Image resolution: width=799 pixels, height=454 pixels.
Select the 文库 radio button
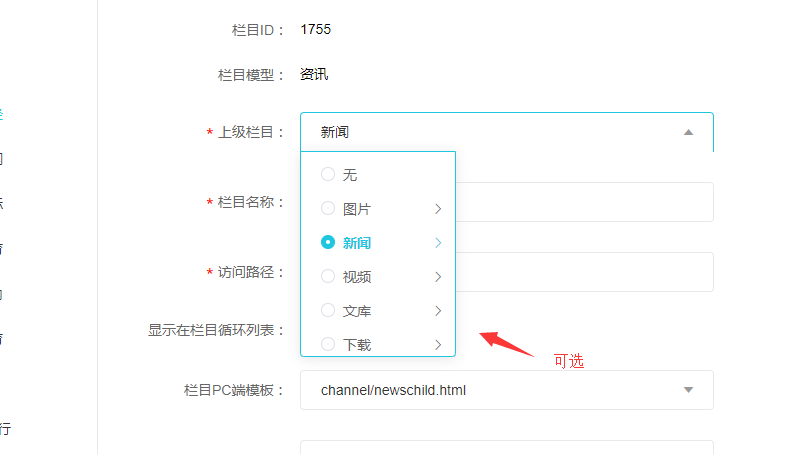point(328,311)
